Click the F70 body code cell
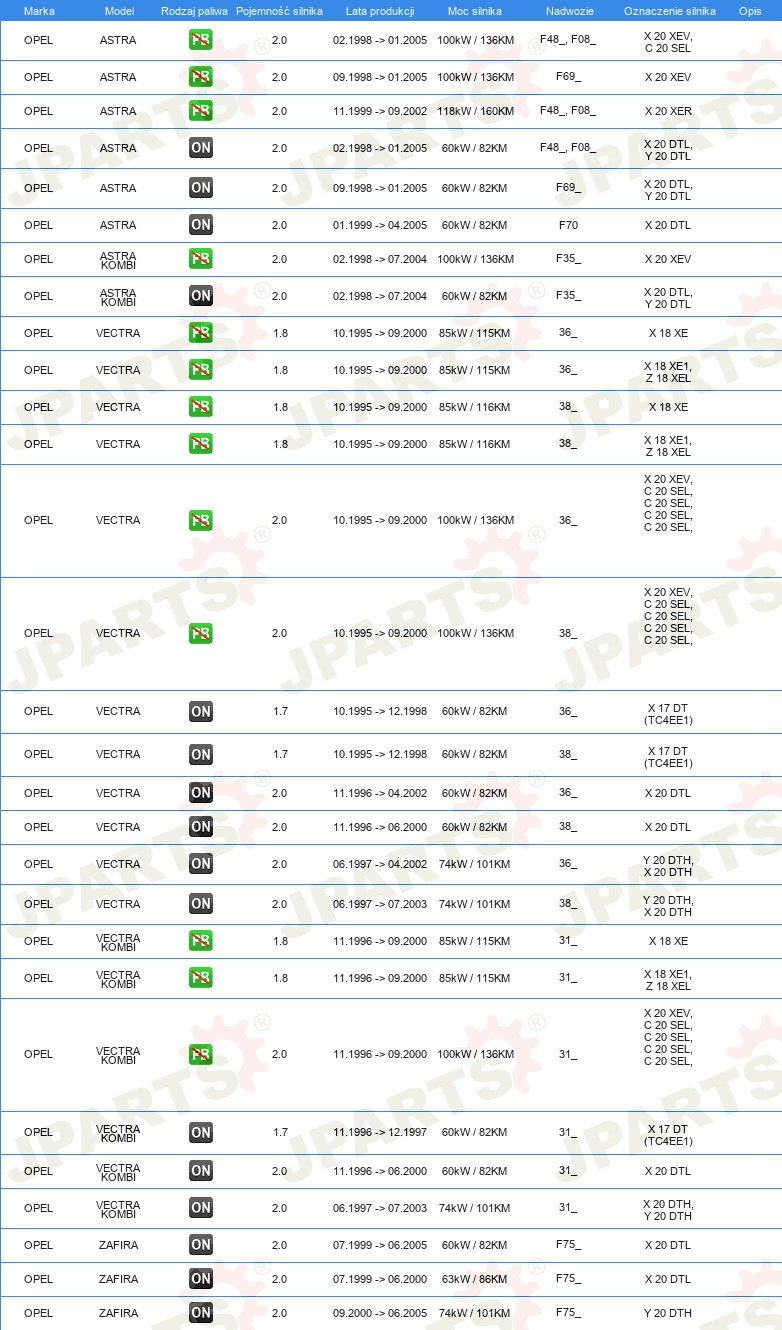 pos(568,225)
